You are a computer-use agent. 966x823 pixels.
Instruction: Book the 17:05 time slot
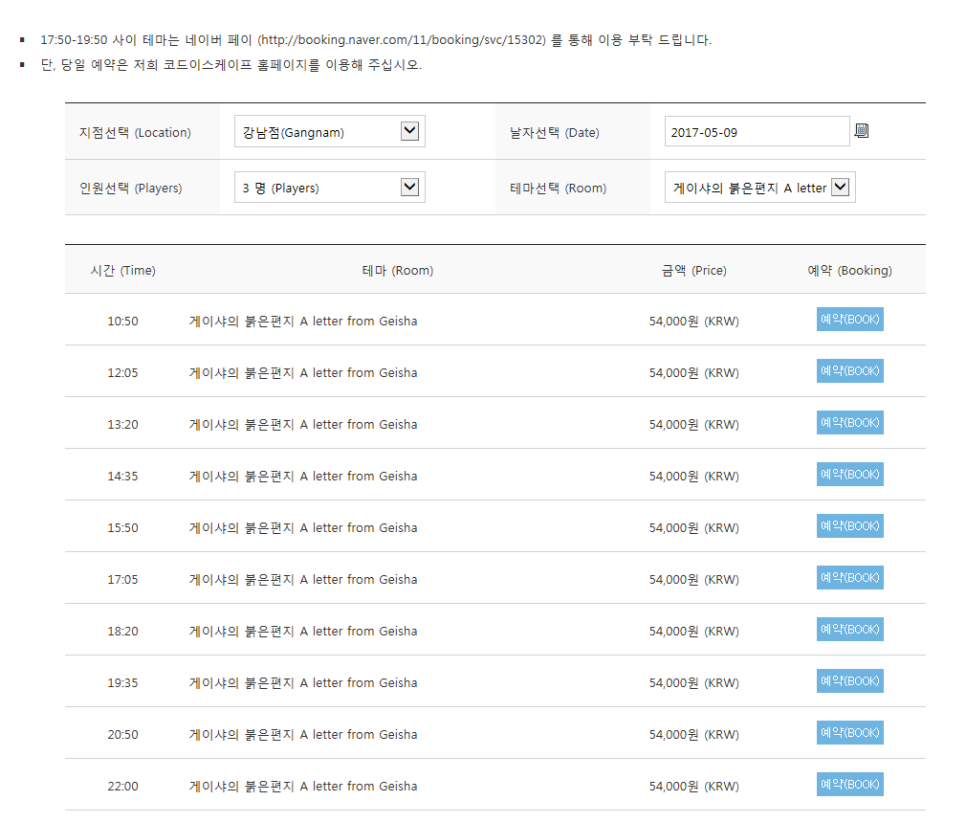[x=850, y=578]
